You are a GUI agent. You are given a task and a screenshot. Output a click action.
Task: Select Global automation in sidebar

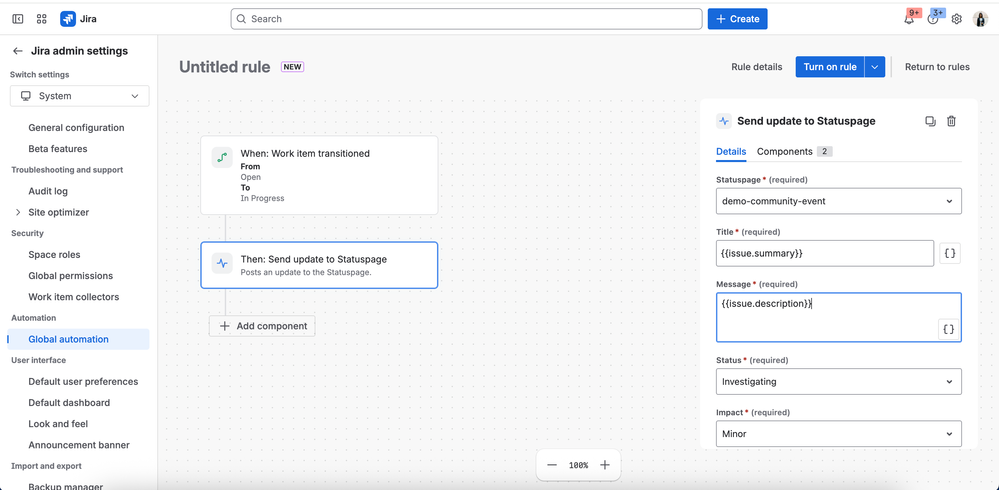(x=78, y=339)
